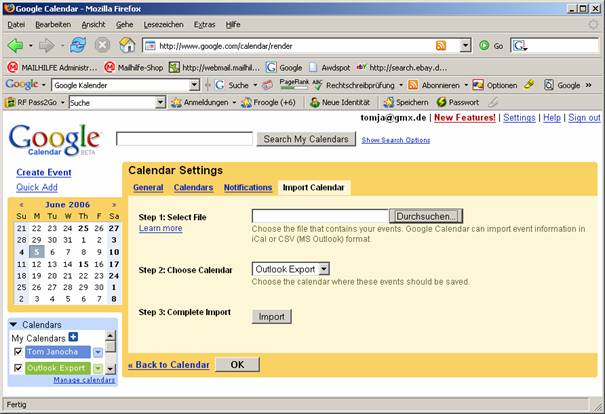Expand the Google toolbar overflow chevron
Image resolution: width=605 pixels, height=414 pixels.
point(588,85)
